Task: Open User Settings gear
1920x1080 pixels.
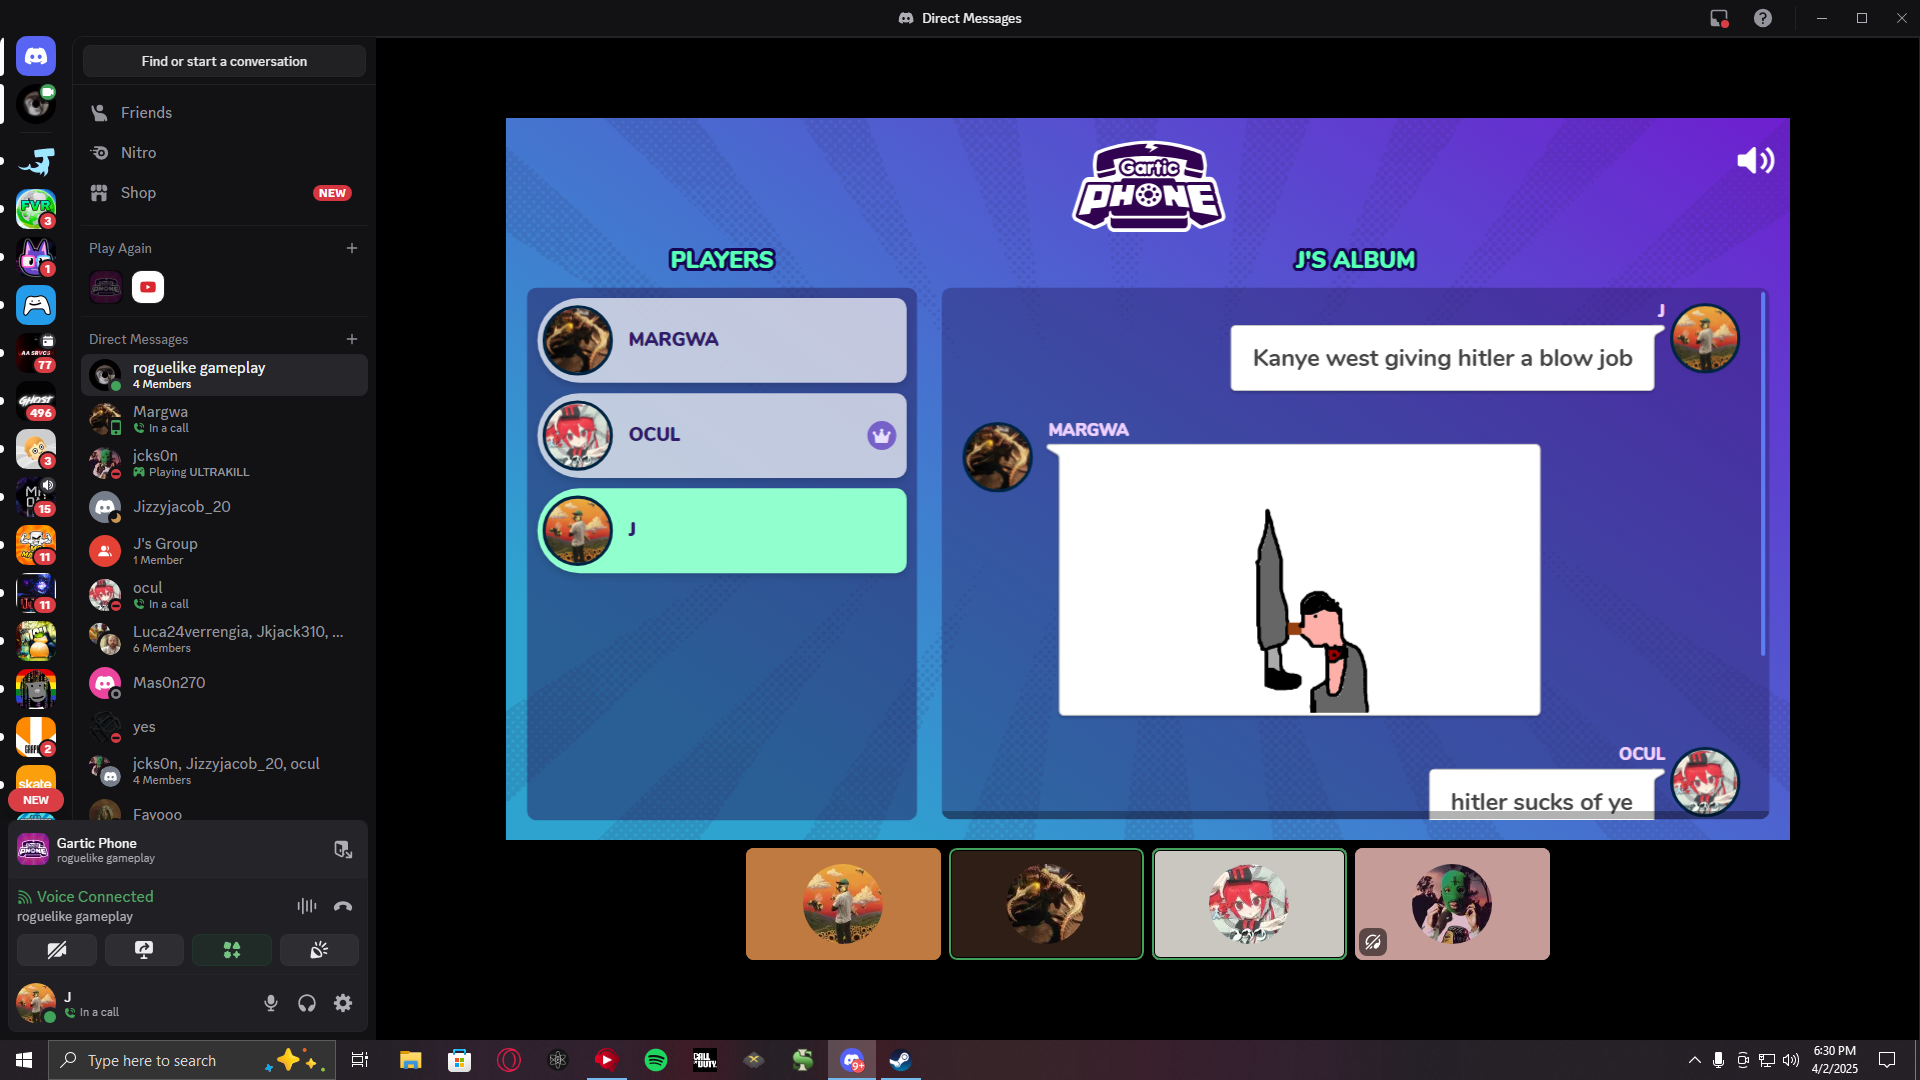Action: coord(343,1003)
